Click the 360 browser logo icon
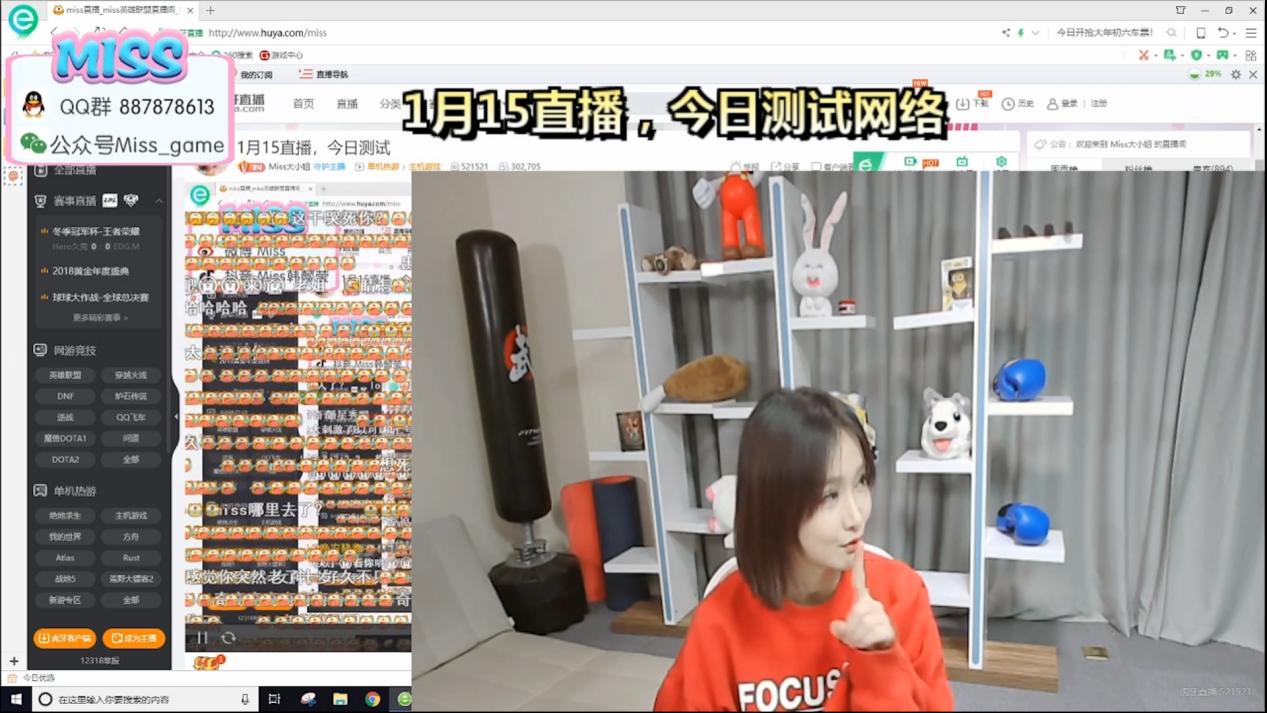Viewport: 1267px width, 713px height. point(23,19)
